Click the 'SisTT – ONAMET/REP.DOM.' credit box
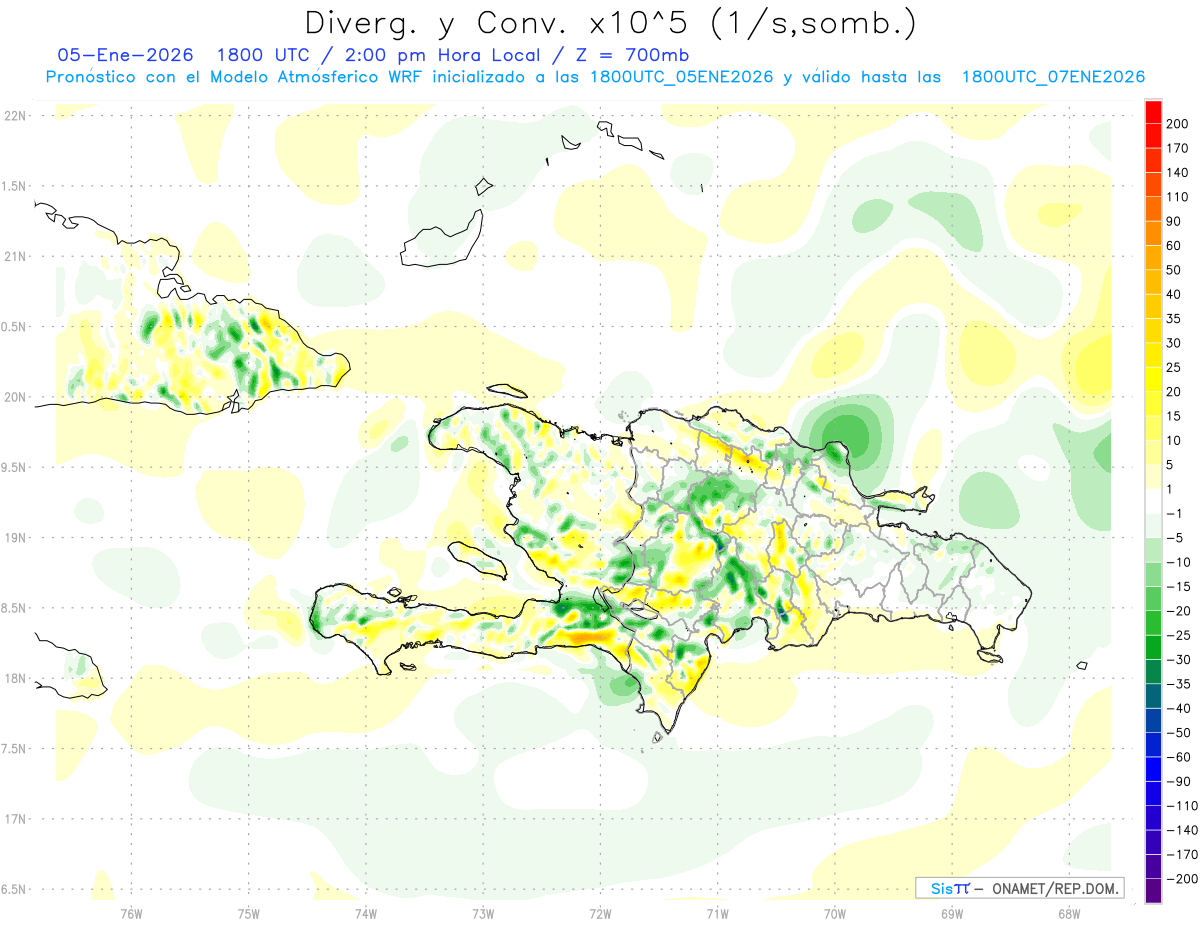This screenshot has height=927, width=1200. [x=1019, y=888]
